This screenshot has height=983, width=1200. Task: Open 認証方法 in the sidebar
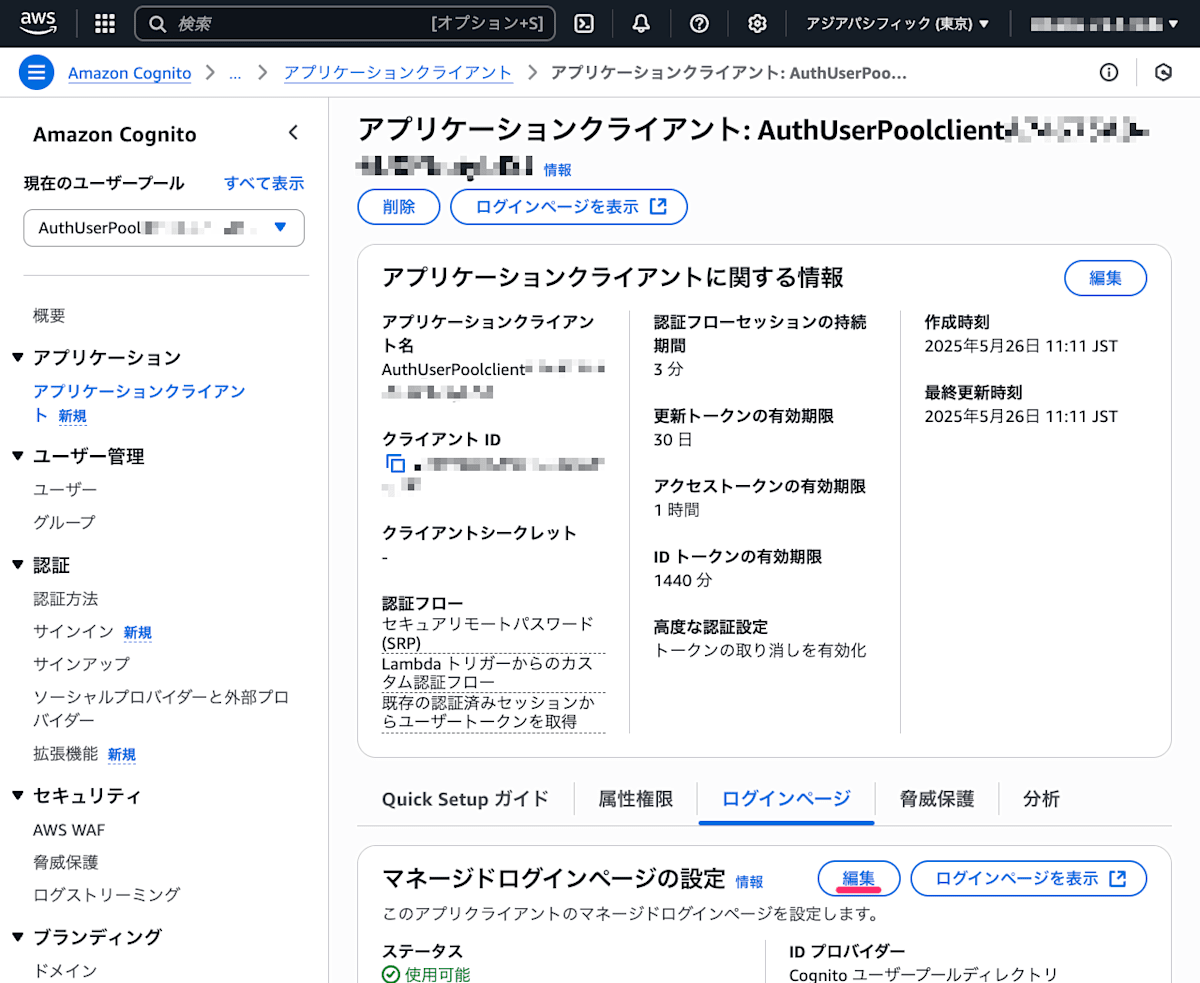click(65, 598)
